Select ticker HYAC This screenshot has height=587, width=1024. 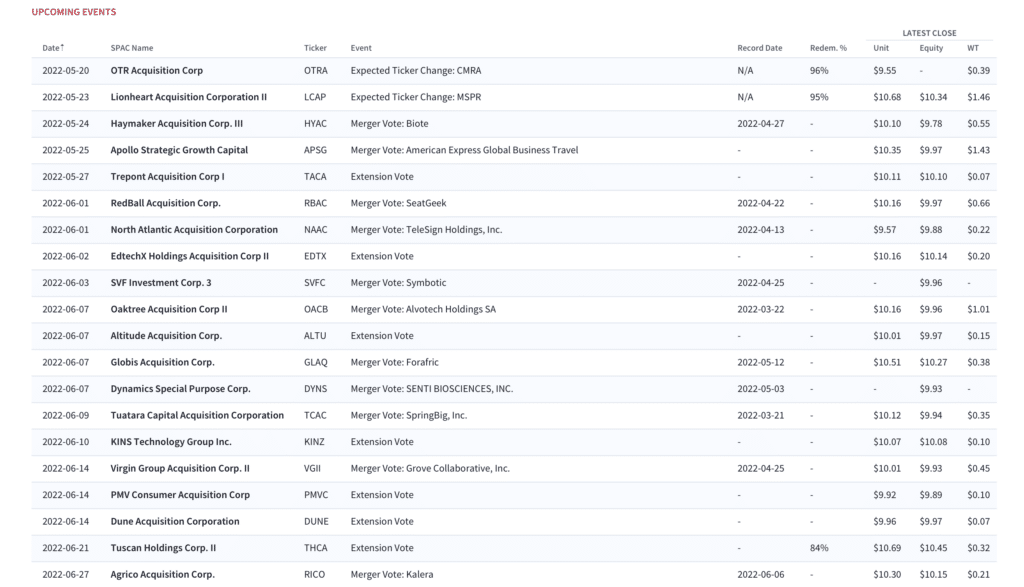tap(315, 123)
